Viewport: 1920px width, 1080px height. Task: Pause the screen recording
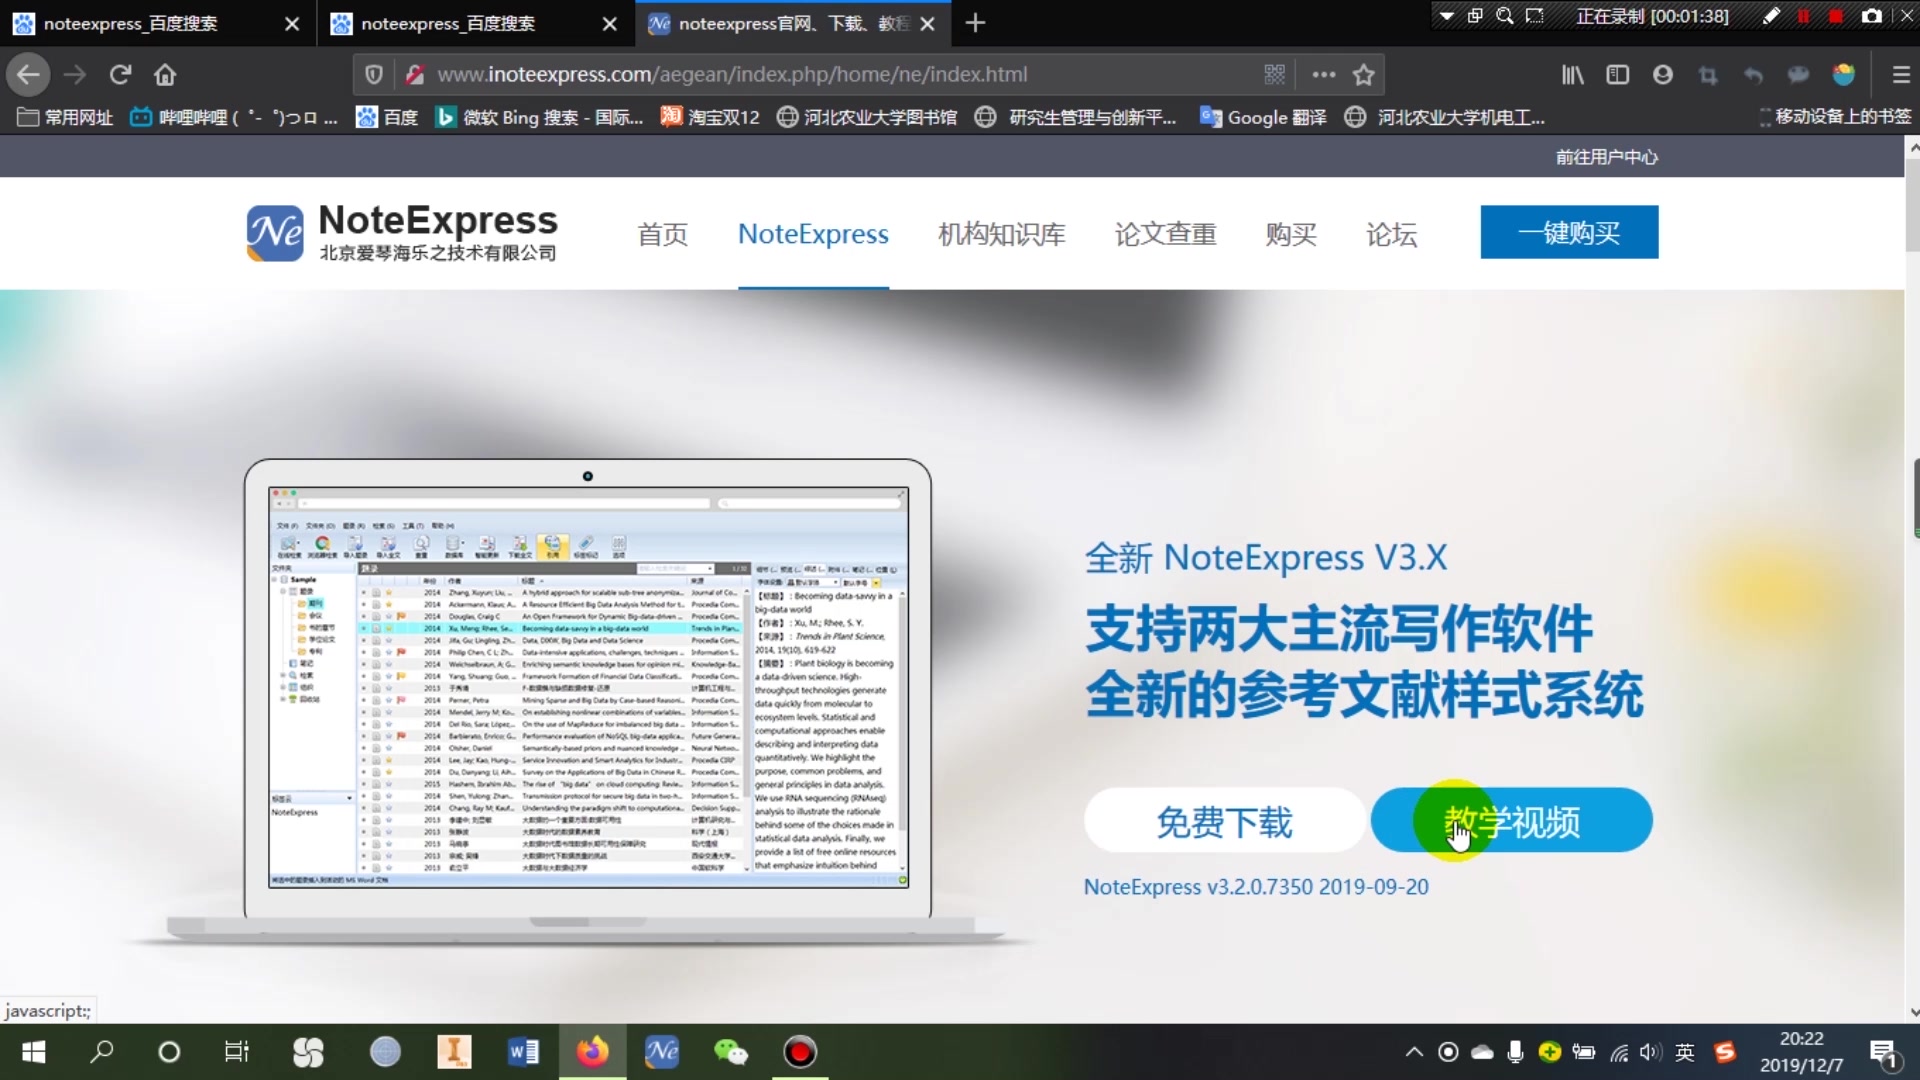(x=1803, y=16)
